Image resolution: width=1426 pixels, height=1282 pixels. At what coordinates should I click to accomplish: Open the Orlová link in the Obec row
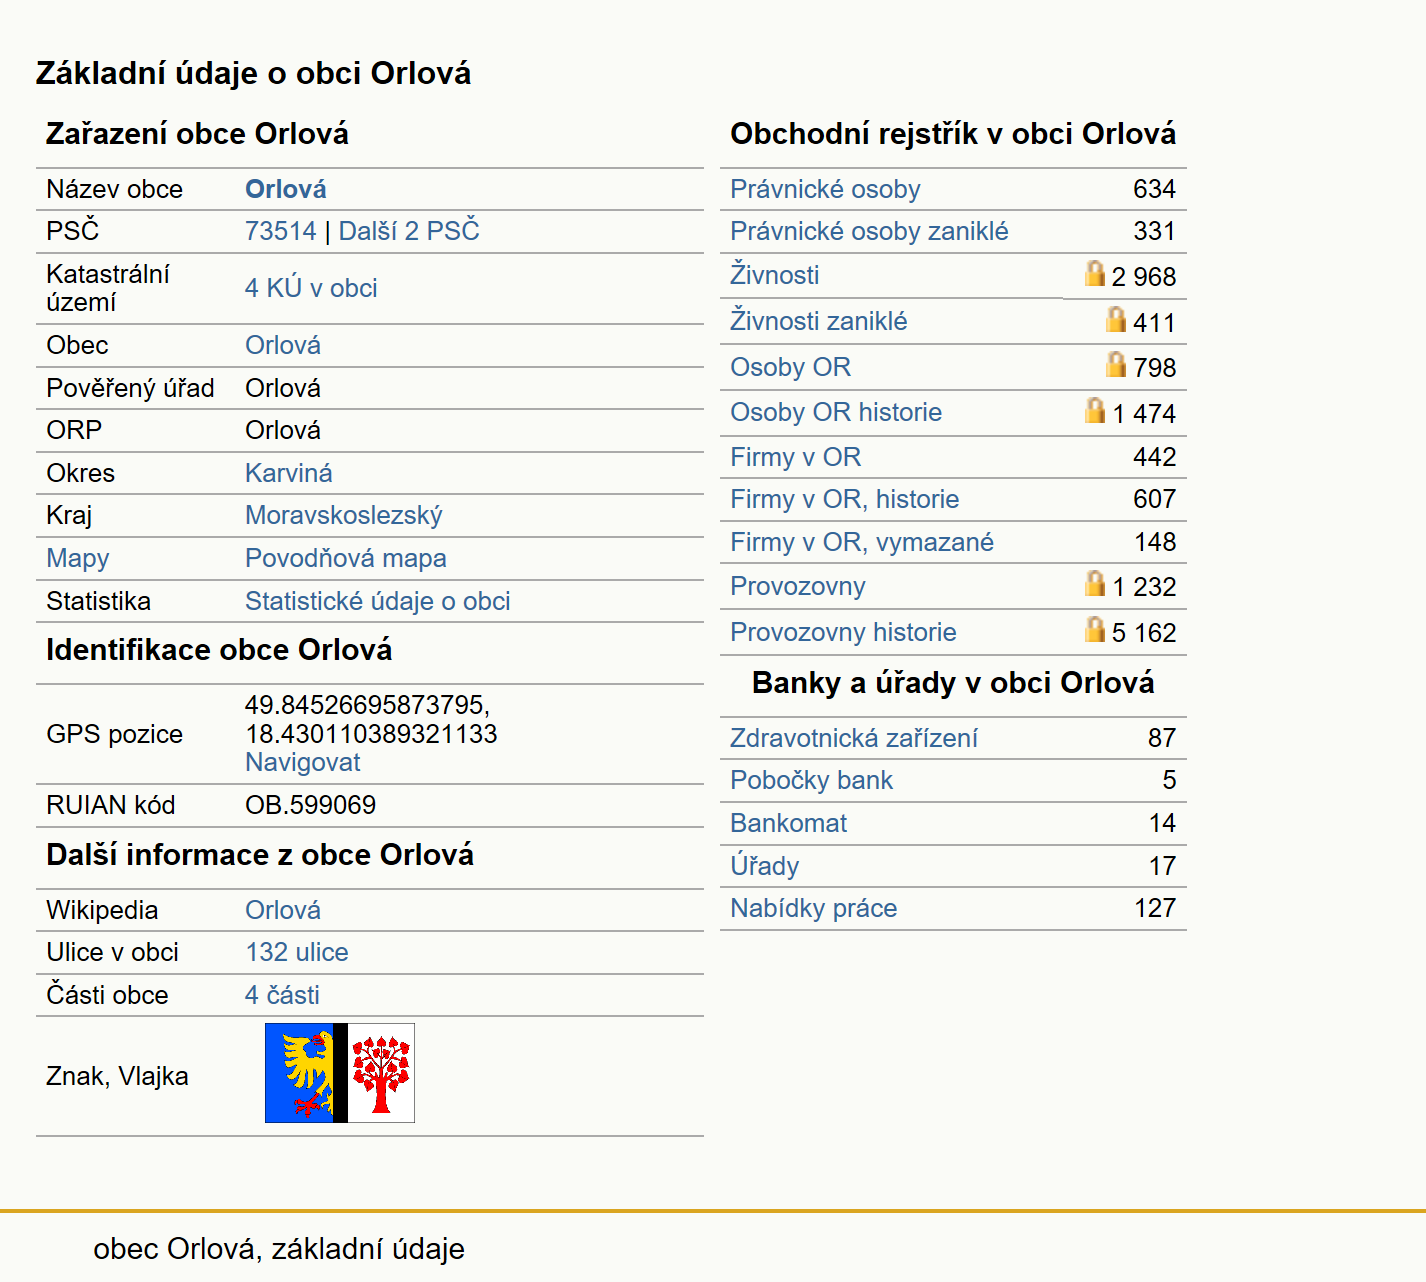(283, 345)
